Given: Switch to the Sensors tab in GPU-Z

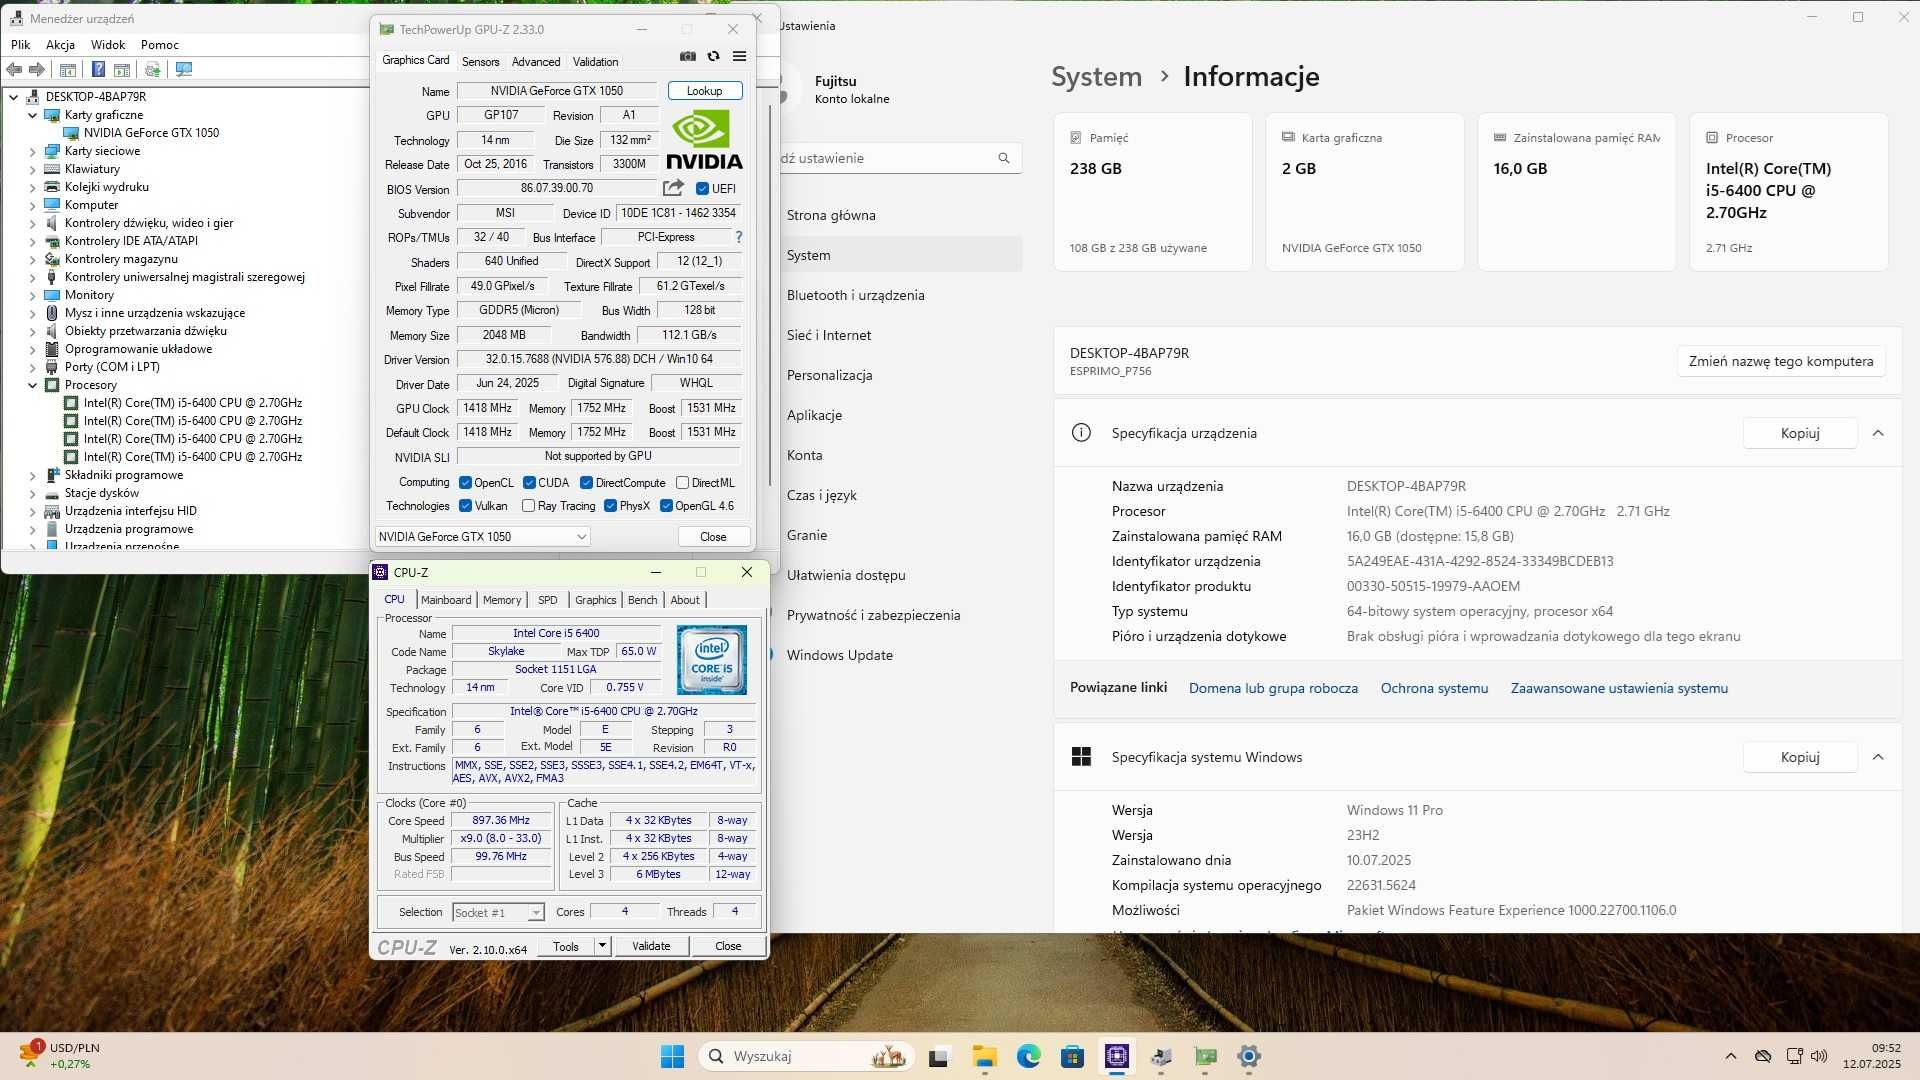Looking at the screenshot, I should (x=480, y=61).
